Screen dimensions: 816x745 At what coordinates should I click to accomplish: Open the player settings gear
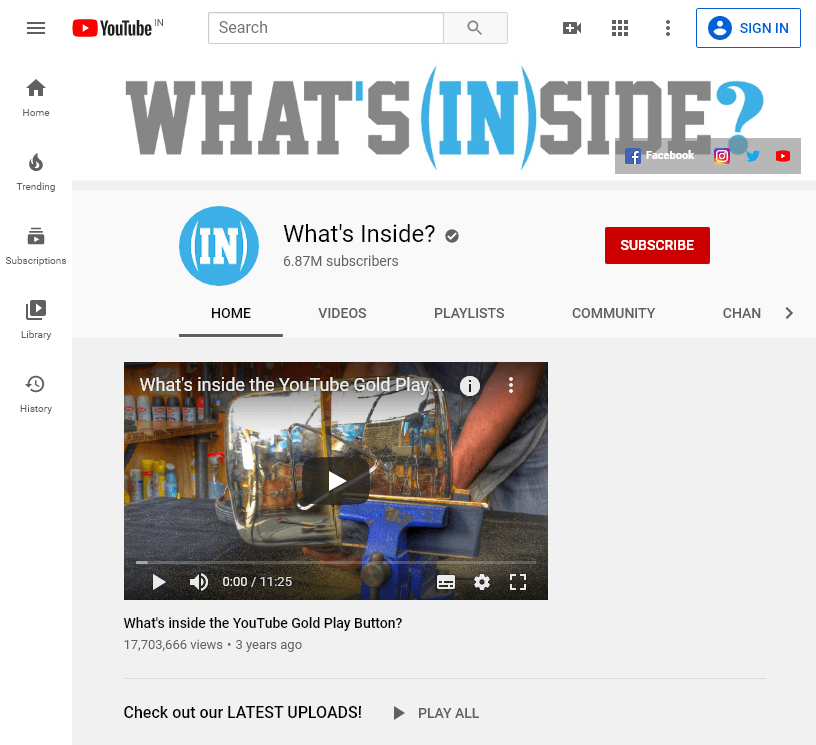click(482, 582)
